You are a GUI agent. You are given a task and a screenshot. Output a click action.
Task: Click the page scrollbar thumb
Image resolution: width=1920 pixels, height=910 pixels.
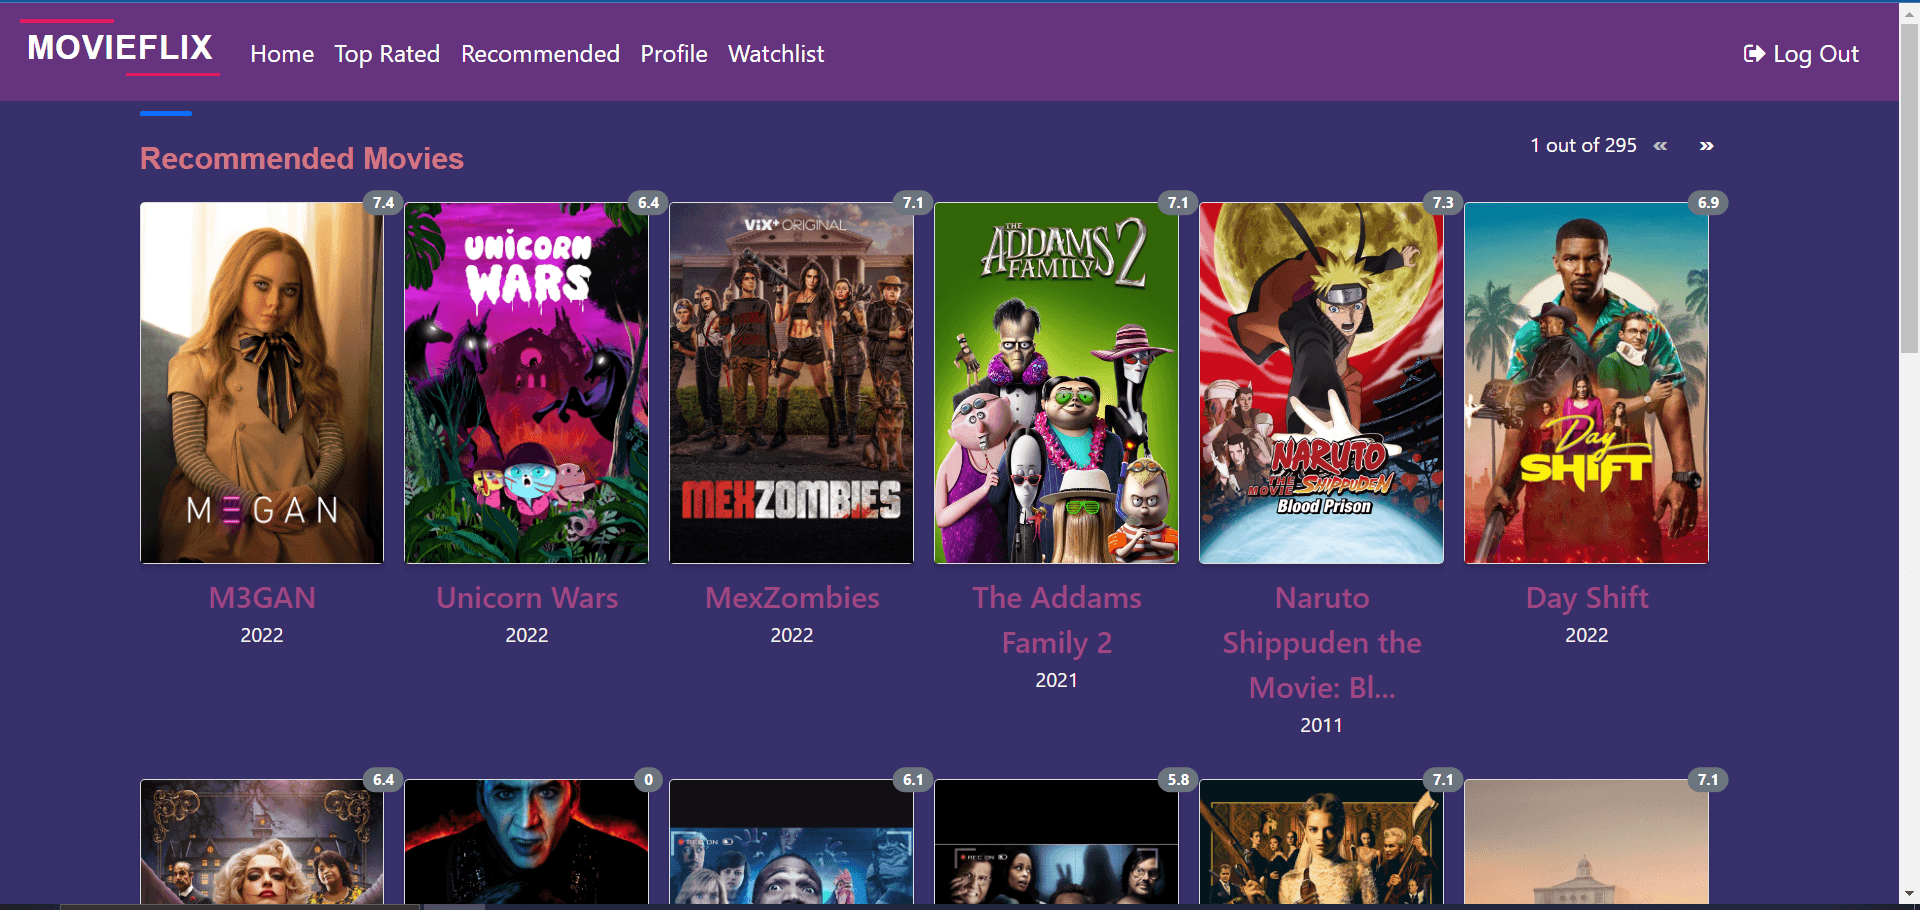coord(1909,188)
